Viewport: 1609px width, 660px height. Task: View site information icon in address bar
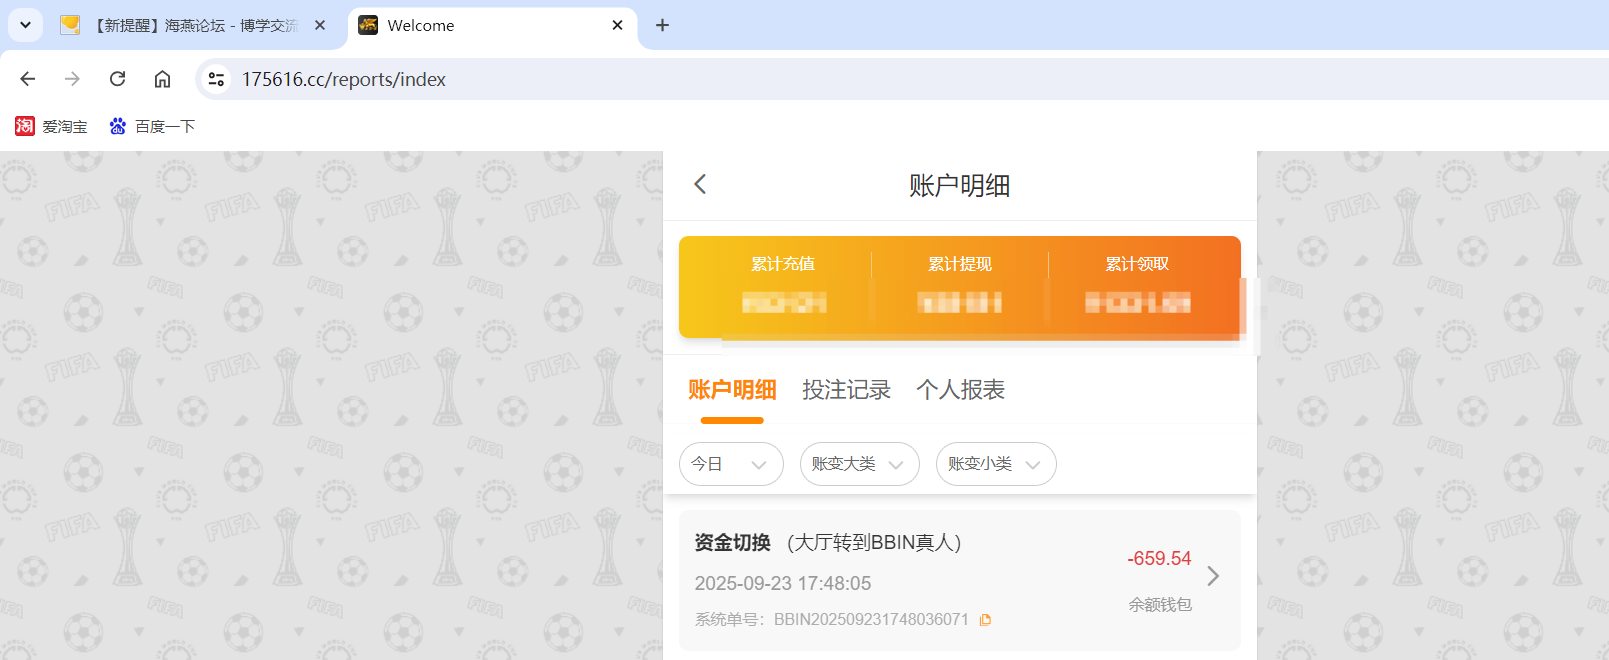click(x=216, y=79)
